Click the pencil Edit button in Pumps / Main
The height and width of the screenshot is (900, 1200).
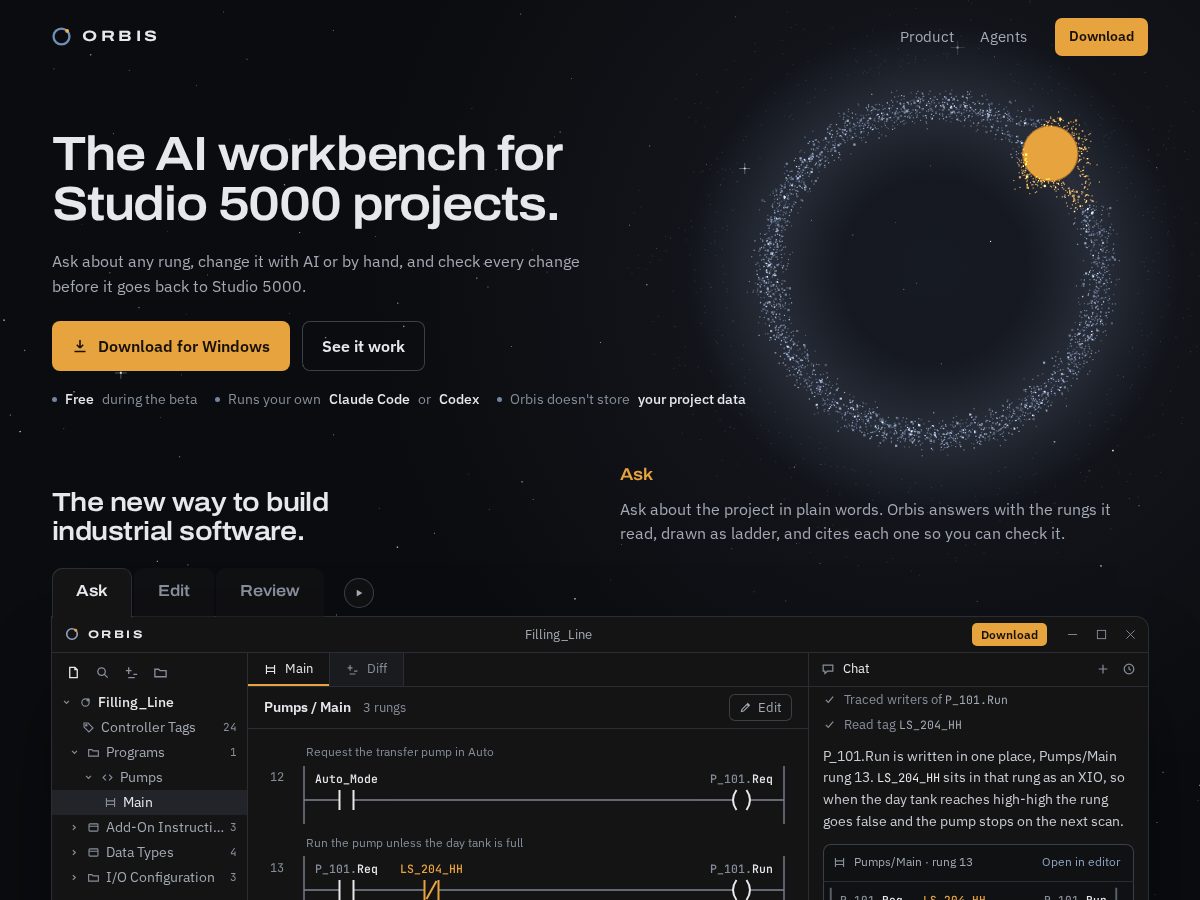pyautogui.click(x=760, y=707)
